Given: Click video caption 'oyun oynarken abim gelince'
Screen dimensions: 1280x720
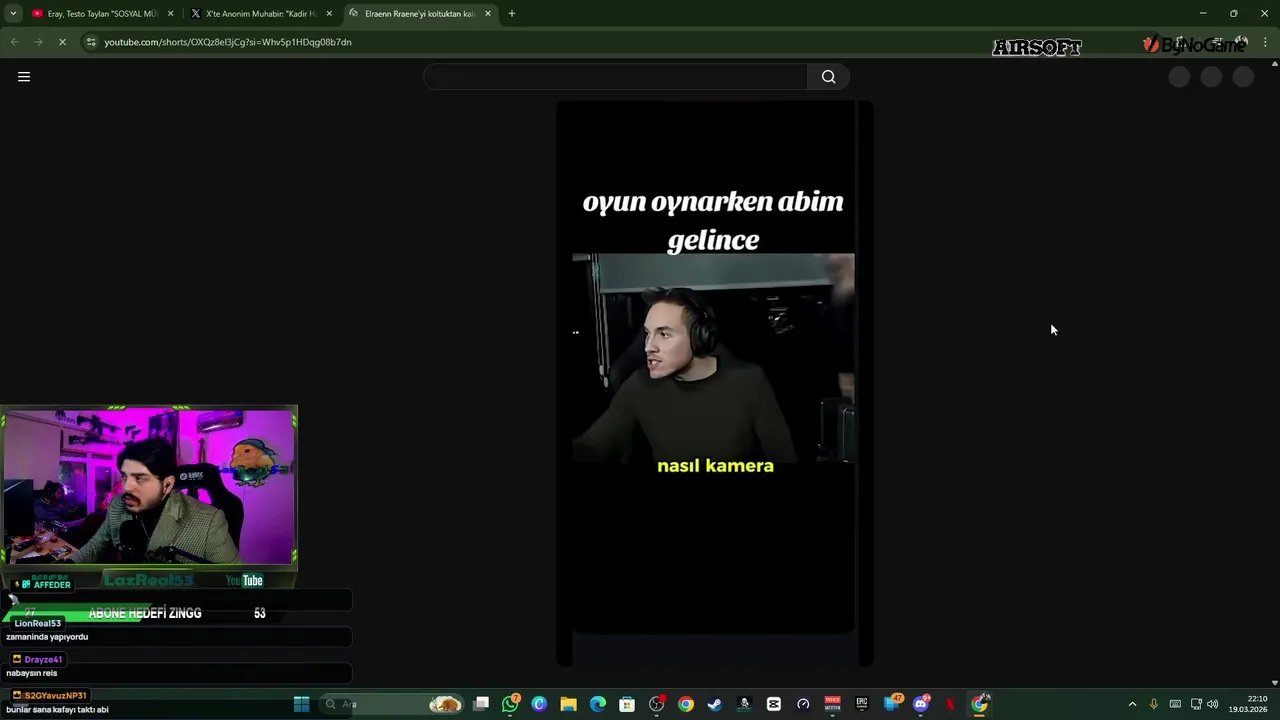Looking at the screenshot, I should [x=713, y=220].
